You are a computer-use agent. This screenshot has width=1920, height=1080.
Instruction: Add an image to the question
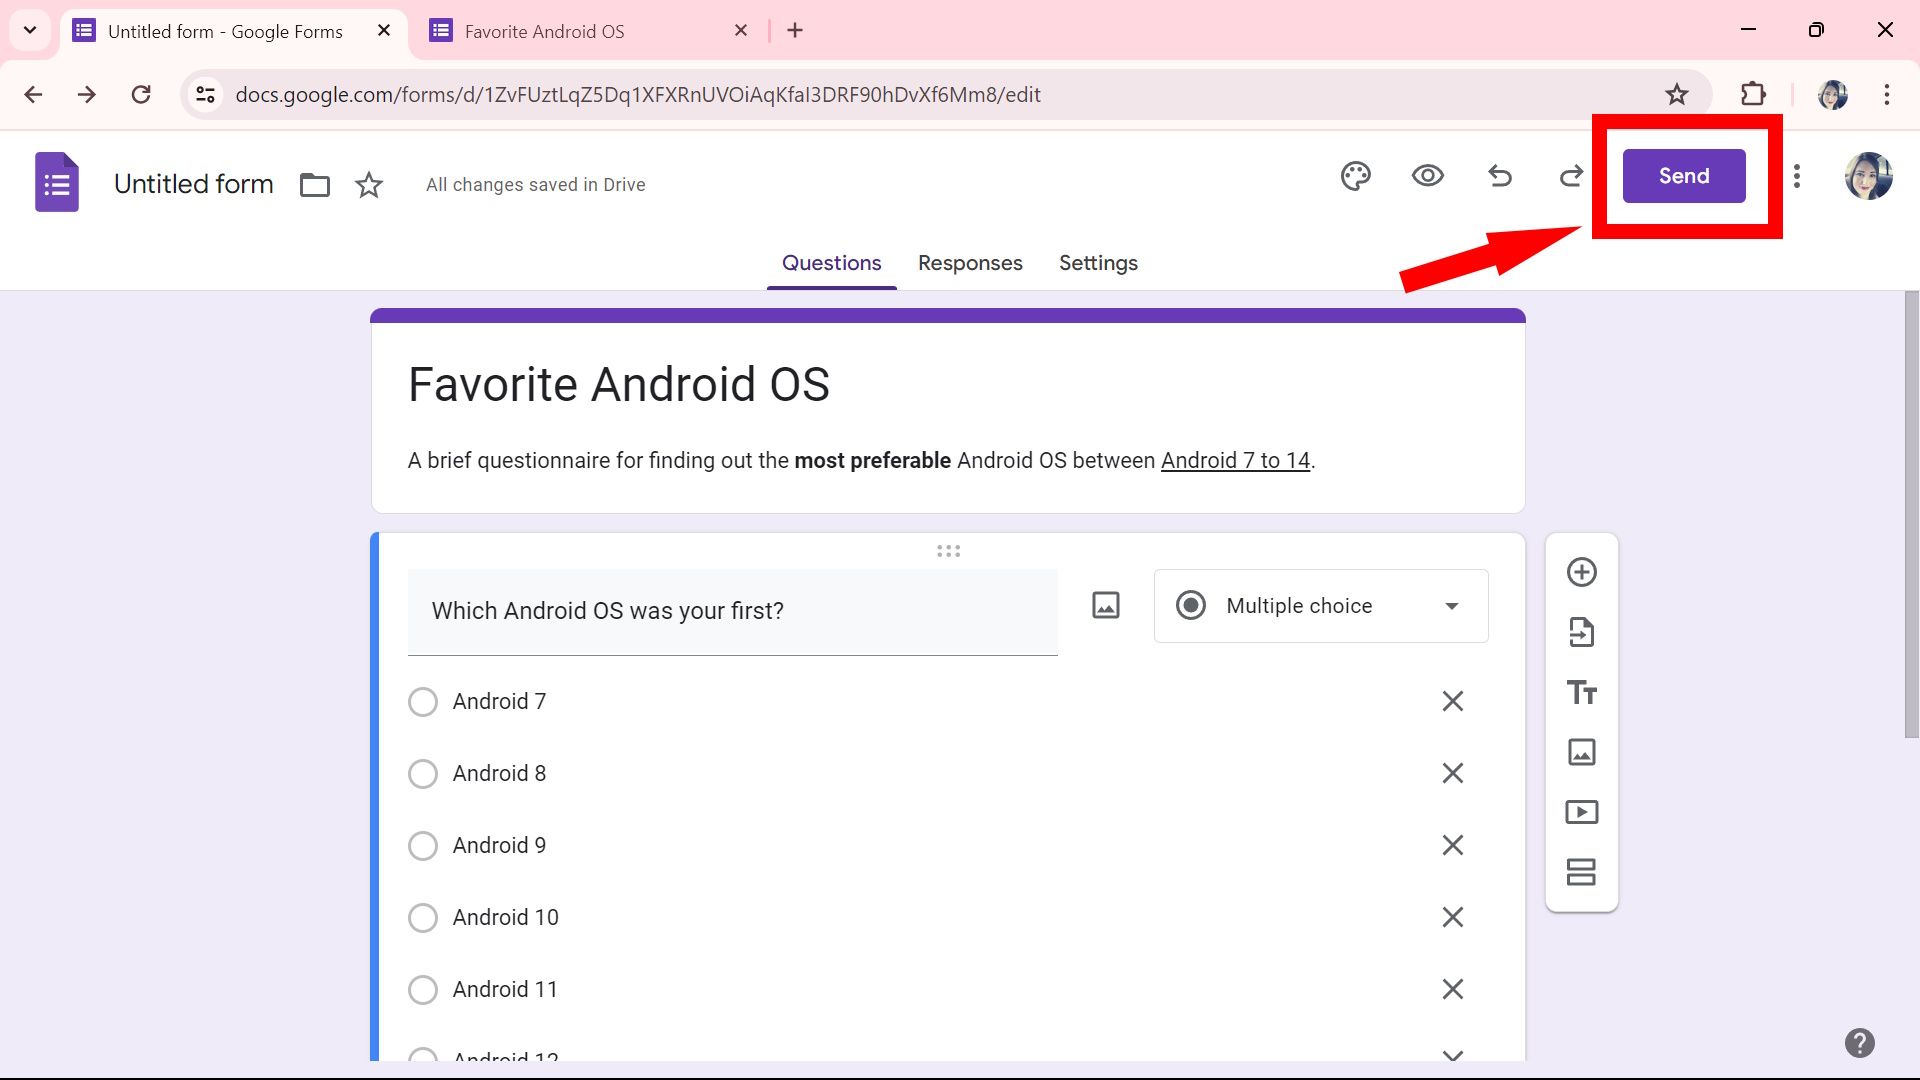tap(1104, 605)
